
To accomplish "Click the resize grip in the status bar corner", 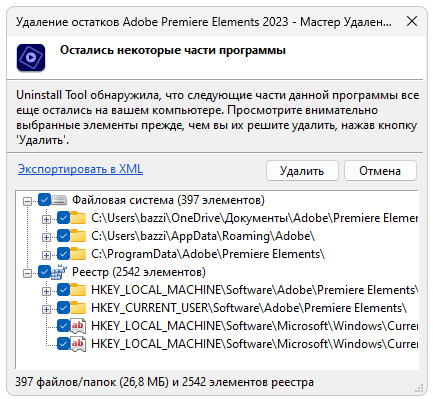I will pyautogui.click(x=419, y=388).
